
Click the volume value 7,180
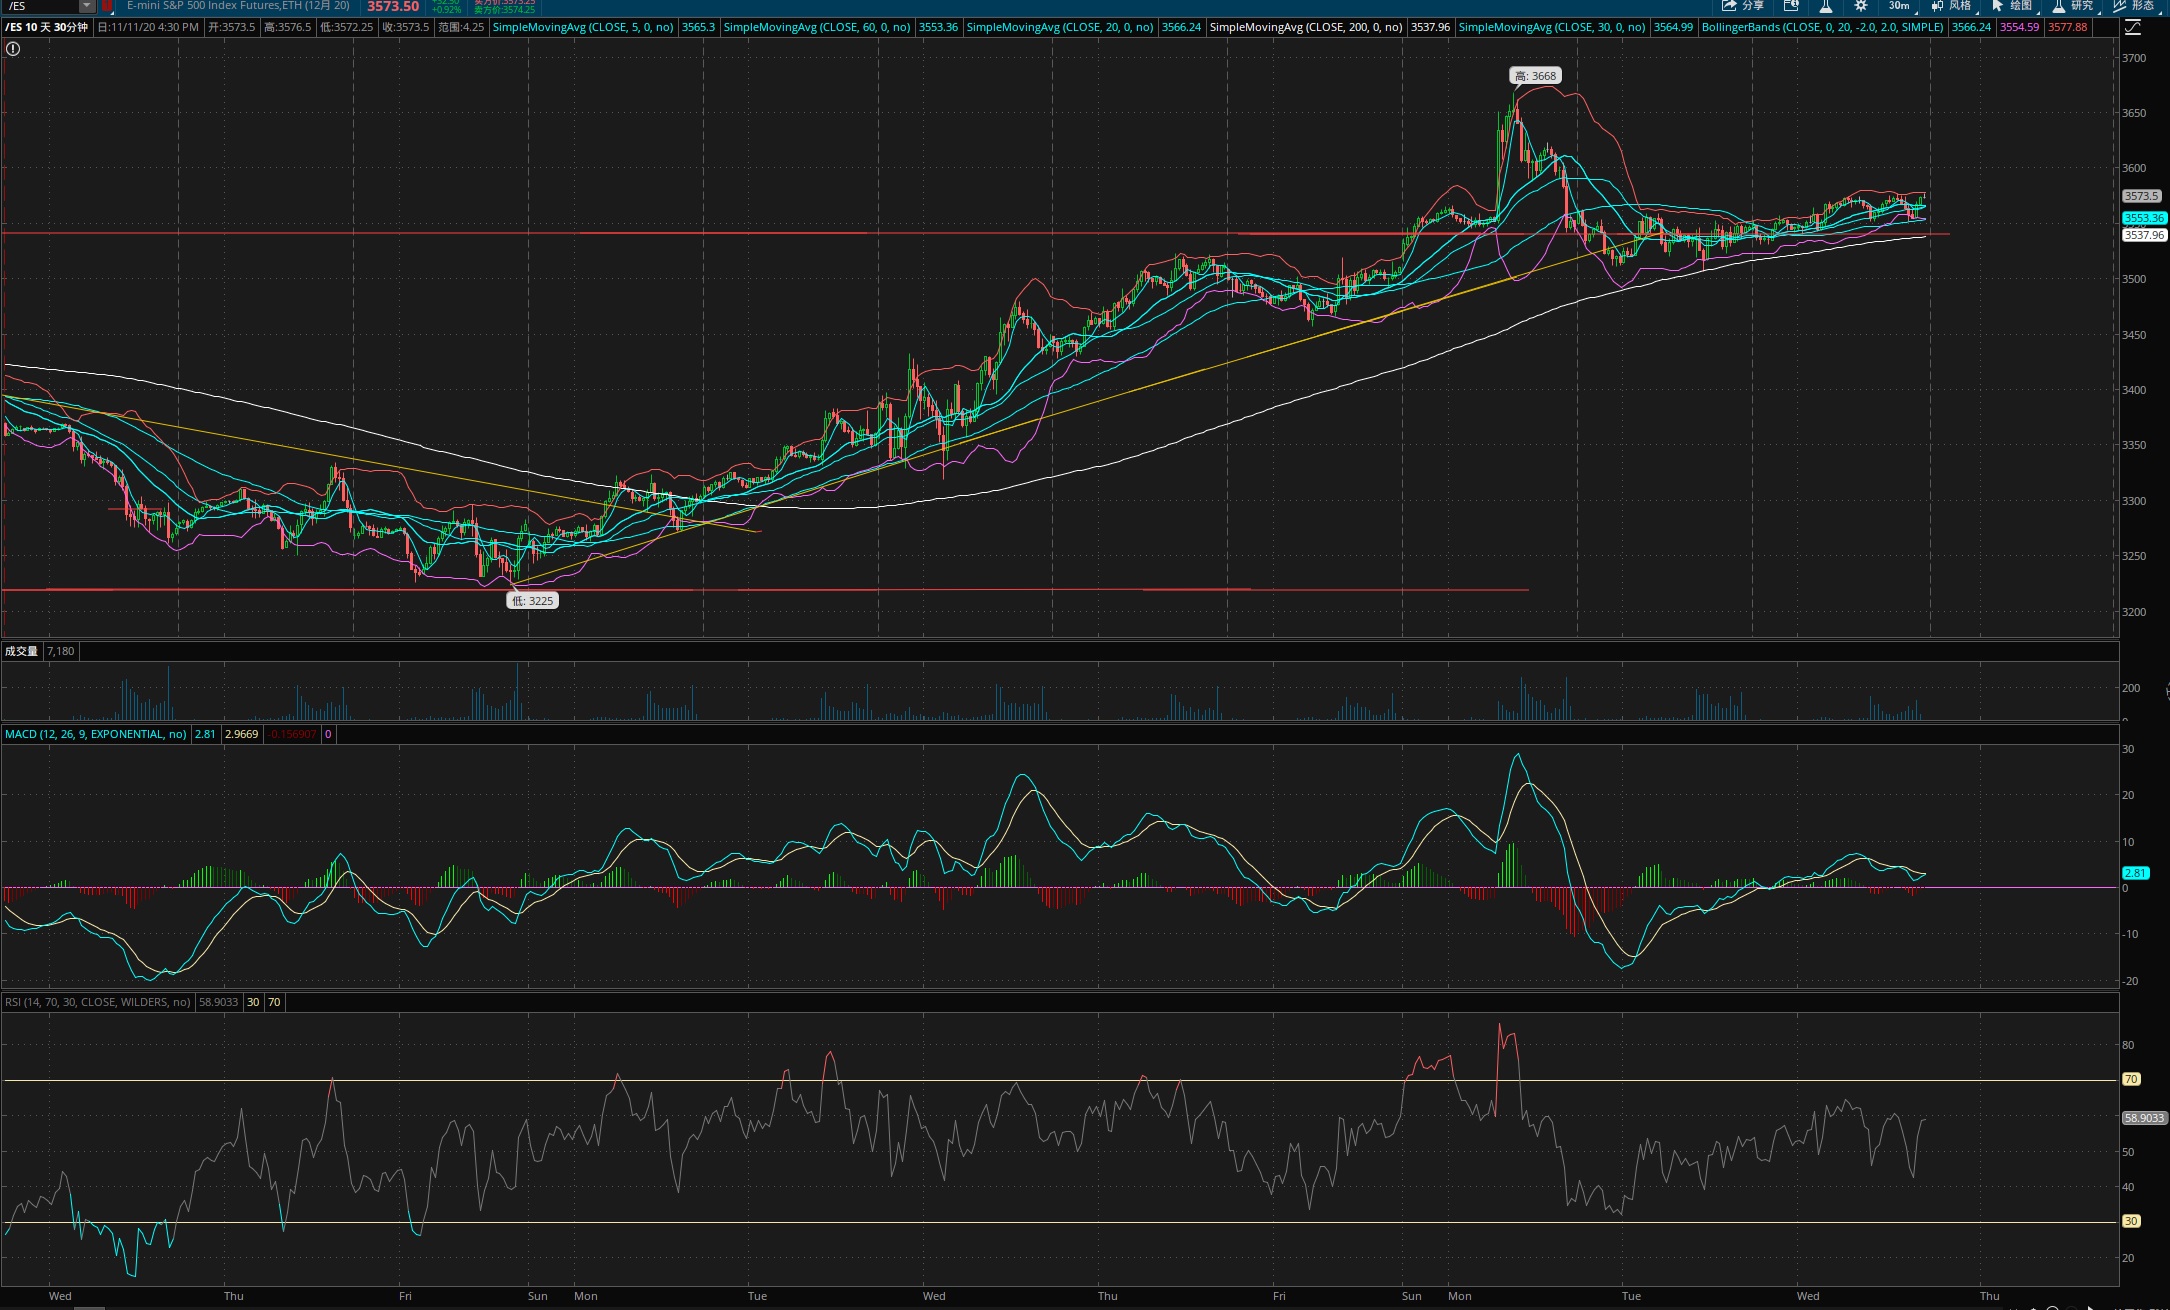[61, 651]
